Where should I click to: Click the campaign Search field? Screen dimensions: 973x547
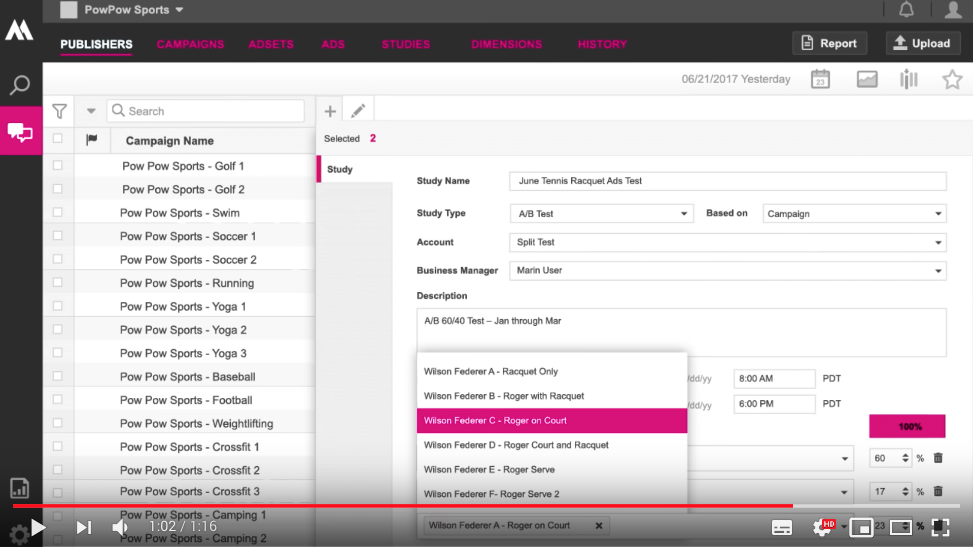pyautogui.click(x=205, y=111)
